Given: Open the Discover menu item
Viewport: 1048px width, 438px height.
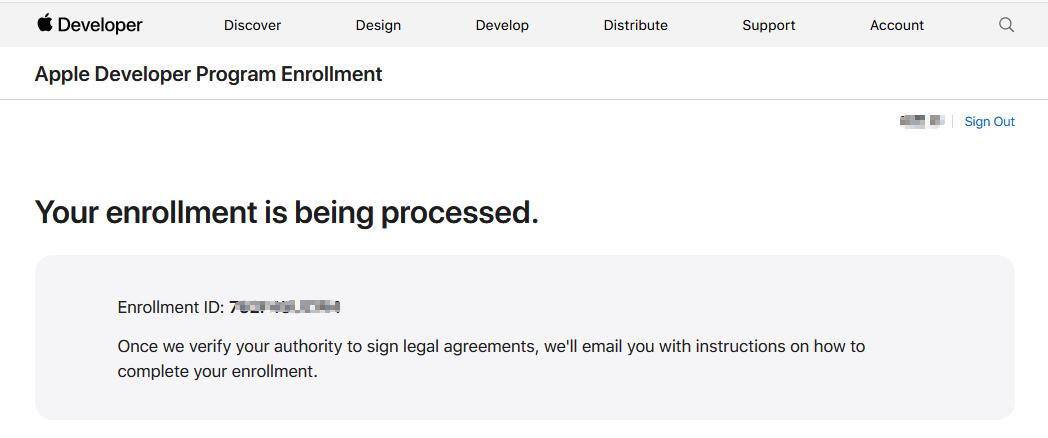Looking at the screenshot, I should pyautogui.click(x=252, y=25).
